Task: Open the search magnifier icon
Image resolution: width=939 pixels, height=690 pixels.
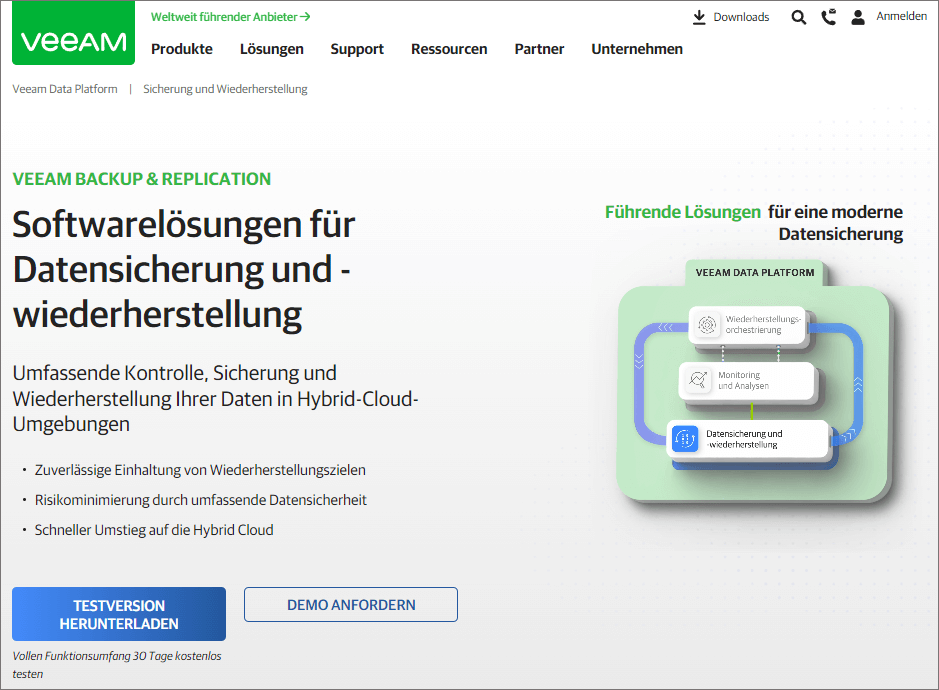Action: (x=798, y=17)
